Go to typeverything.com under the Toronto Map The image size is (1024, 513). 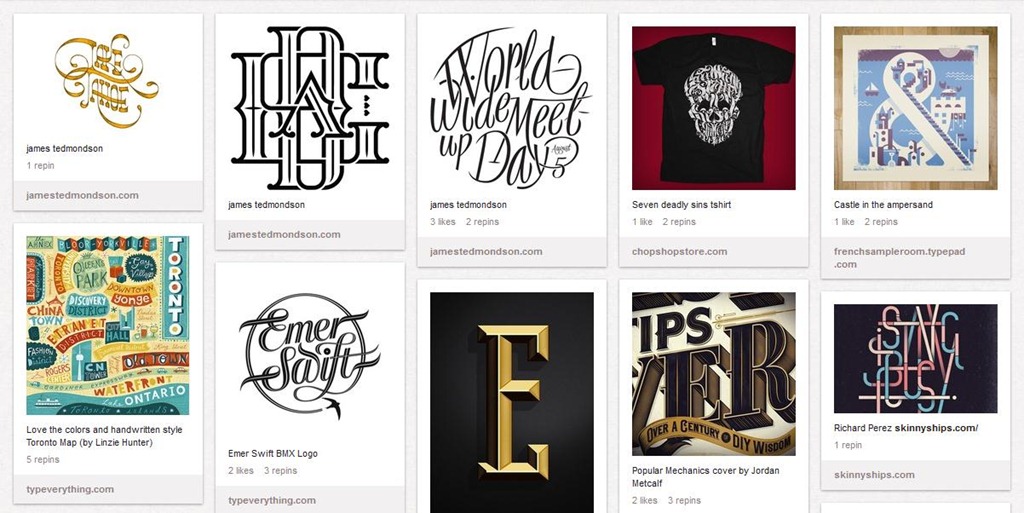point(70,489)
